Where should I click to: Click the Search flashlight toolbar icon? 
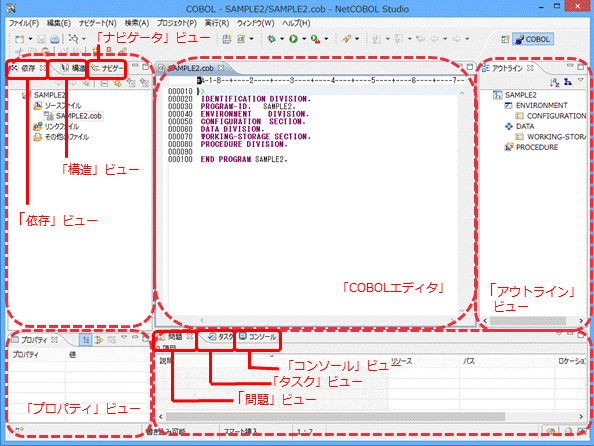(x=346, y=39)
